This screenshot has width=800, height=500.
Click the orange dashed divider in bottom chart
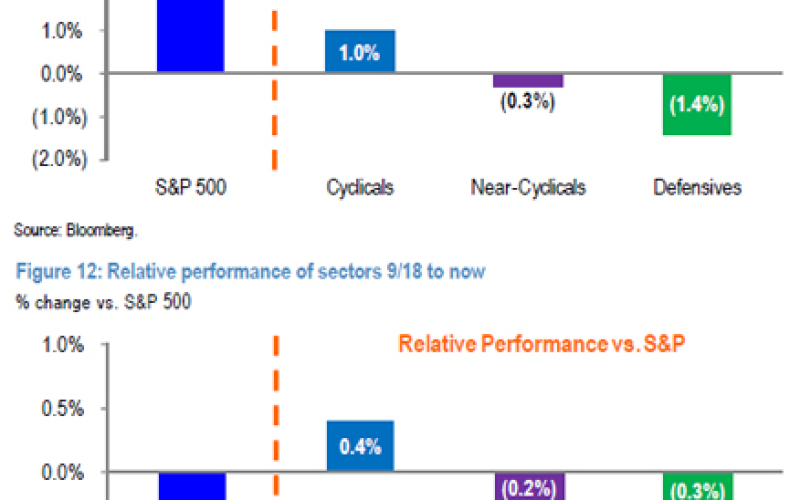click(x=274, y=420)
